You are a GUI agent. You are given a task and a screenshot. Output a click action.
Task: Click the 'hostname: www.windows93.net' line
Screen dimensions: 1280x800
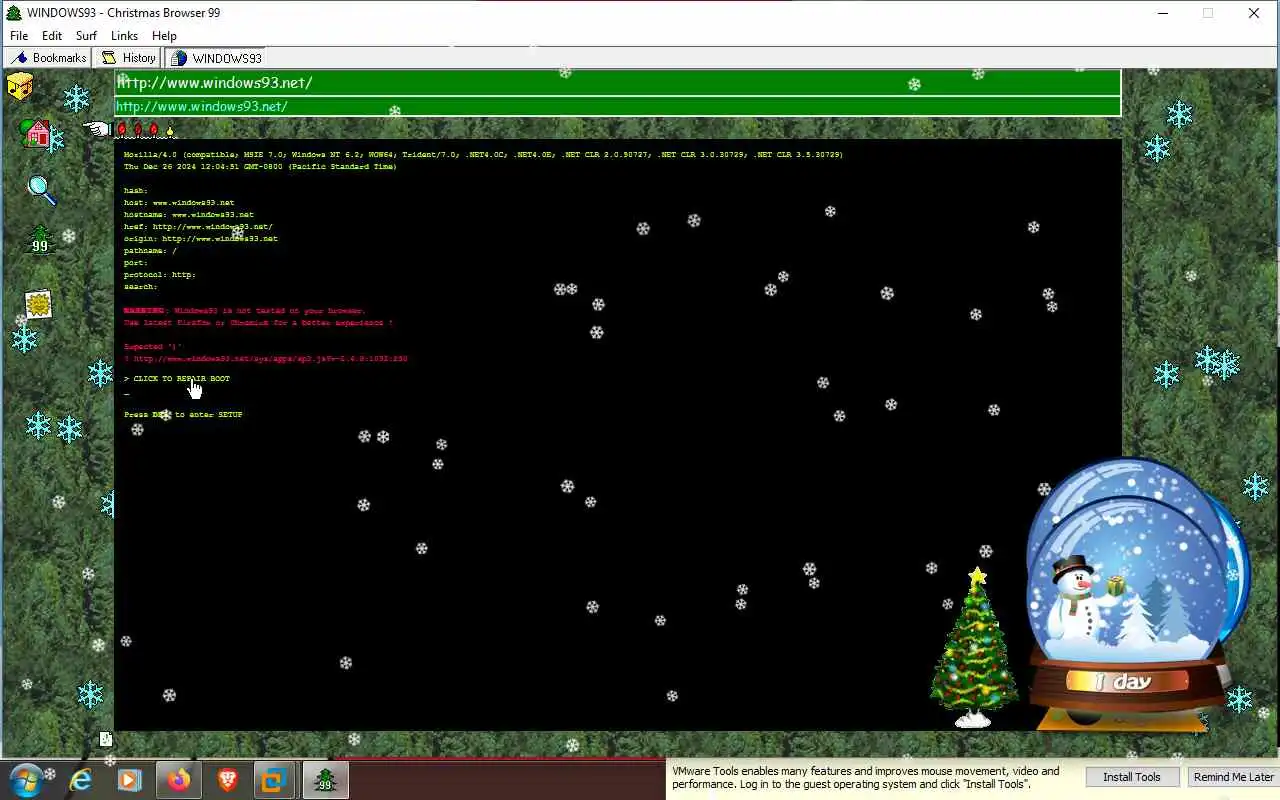point(189,215)
